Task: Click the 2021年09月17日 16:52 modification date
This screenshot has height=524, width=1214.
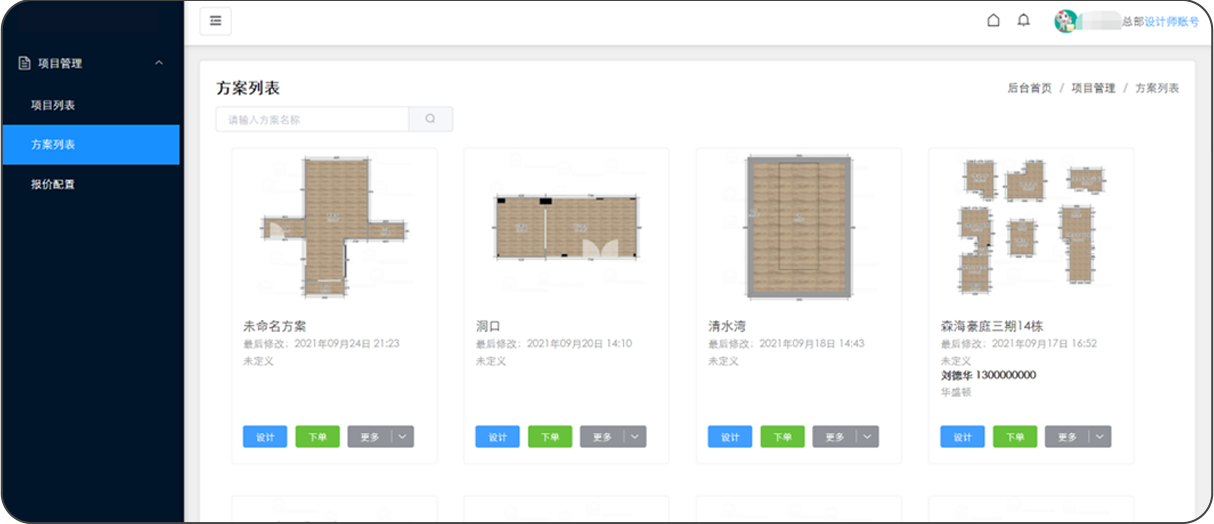Action: click(1044, 343)
